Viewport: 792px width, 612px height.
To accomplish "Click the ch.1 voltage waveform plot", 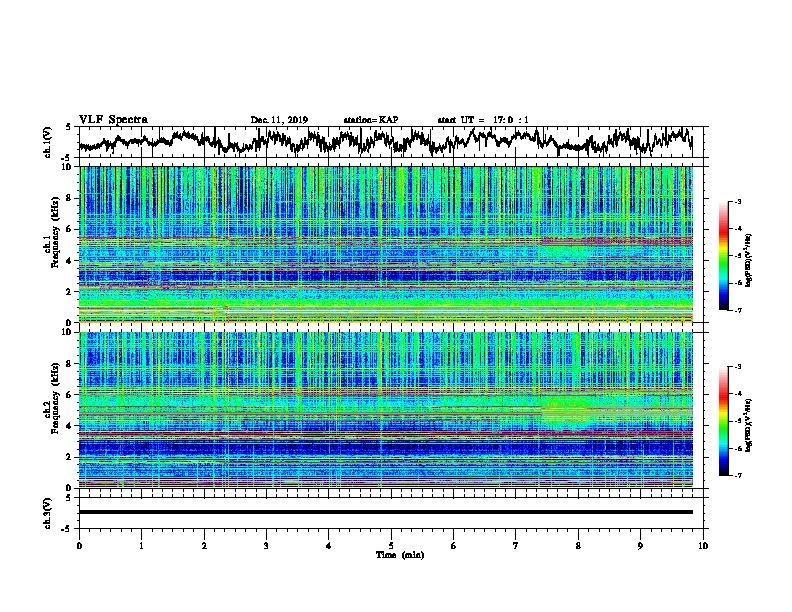I will tap(386, 142).
